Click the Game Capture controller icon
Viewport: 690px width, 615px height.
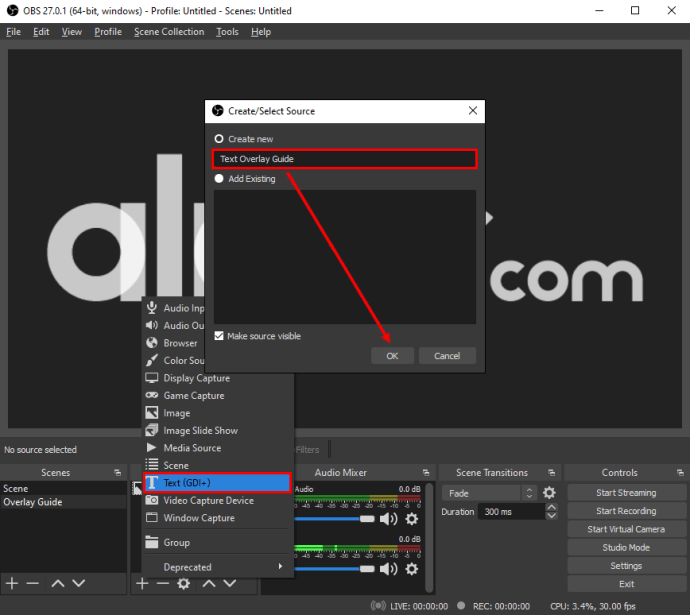pos(152,395)
